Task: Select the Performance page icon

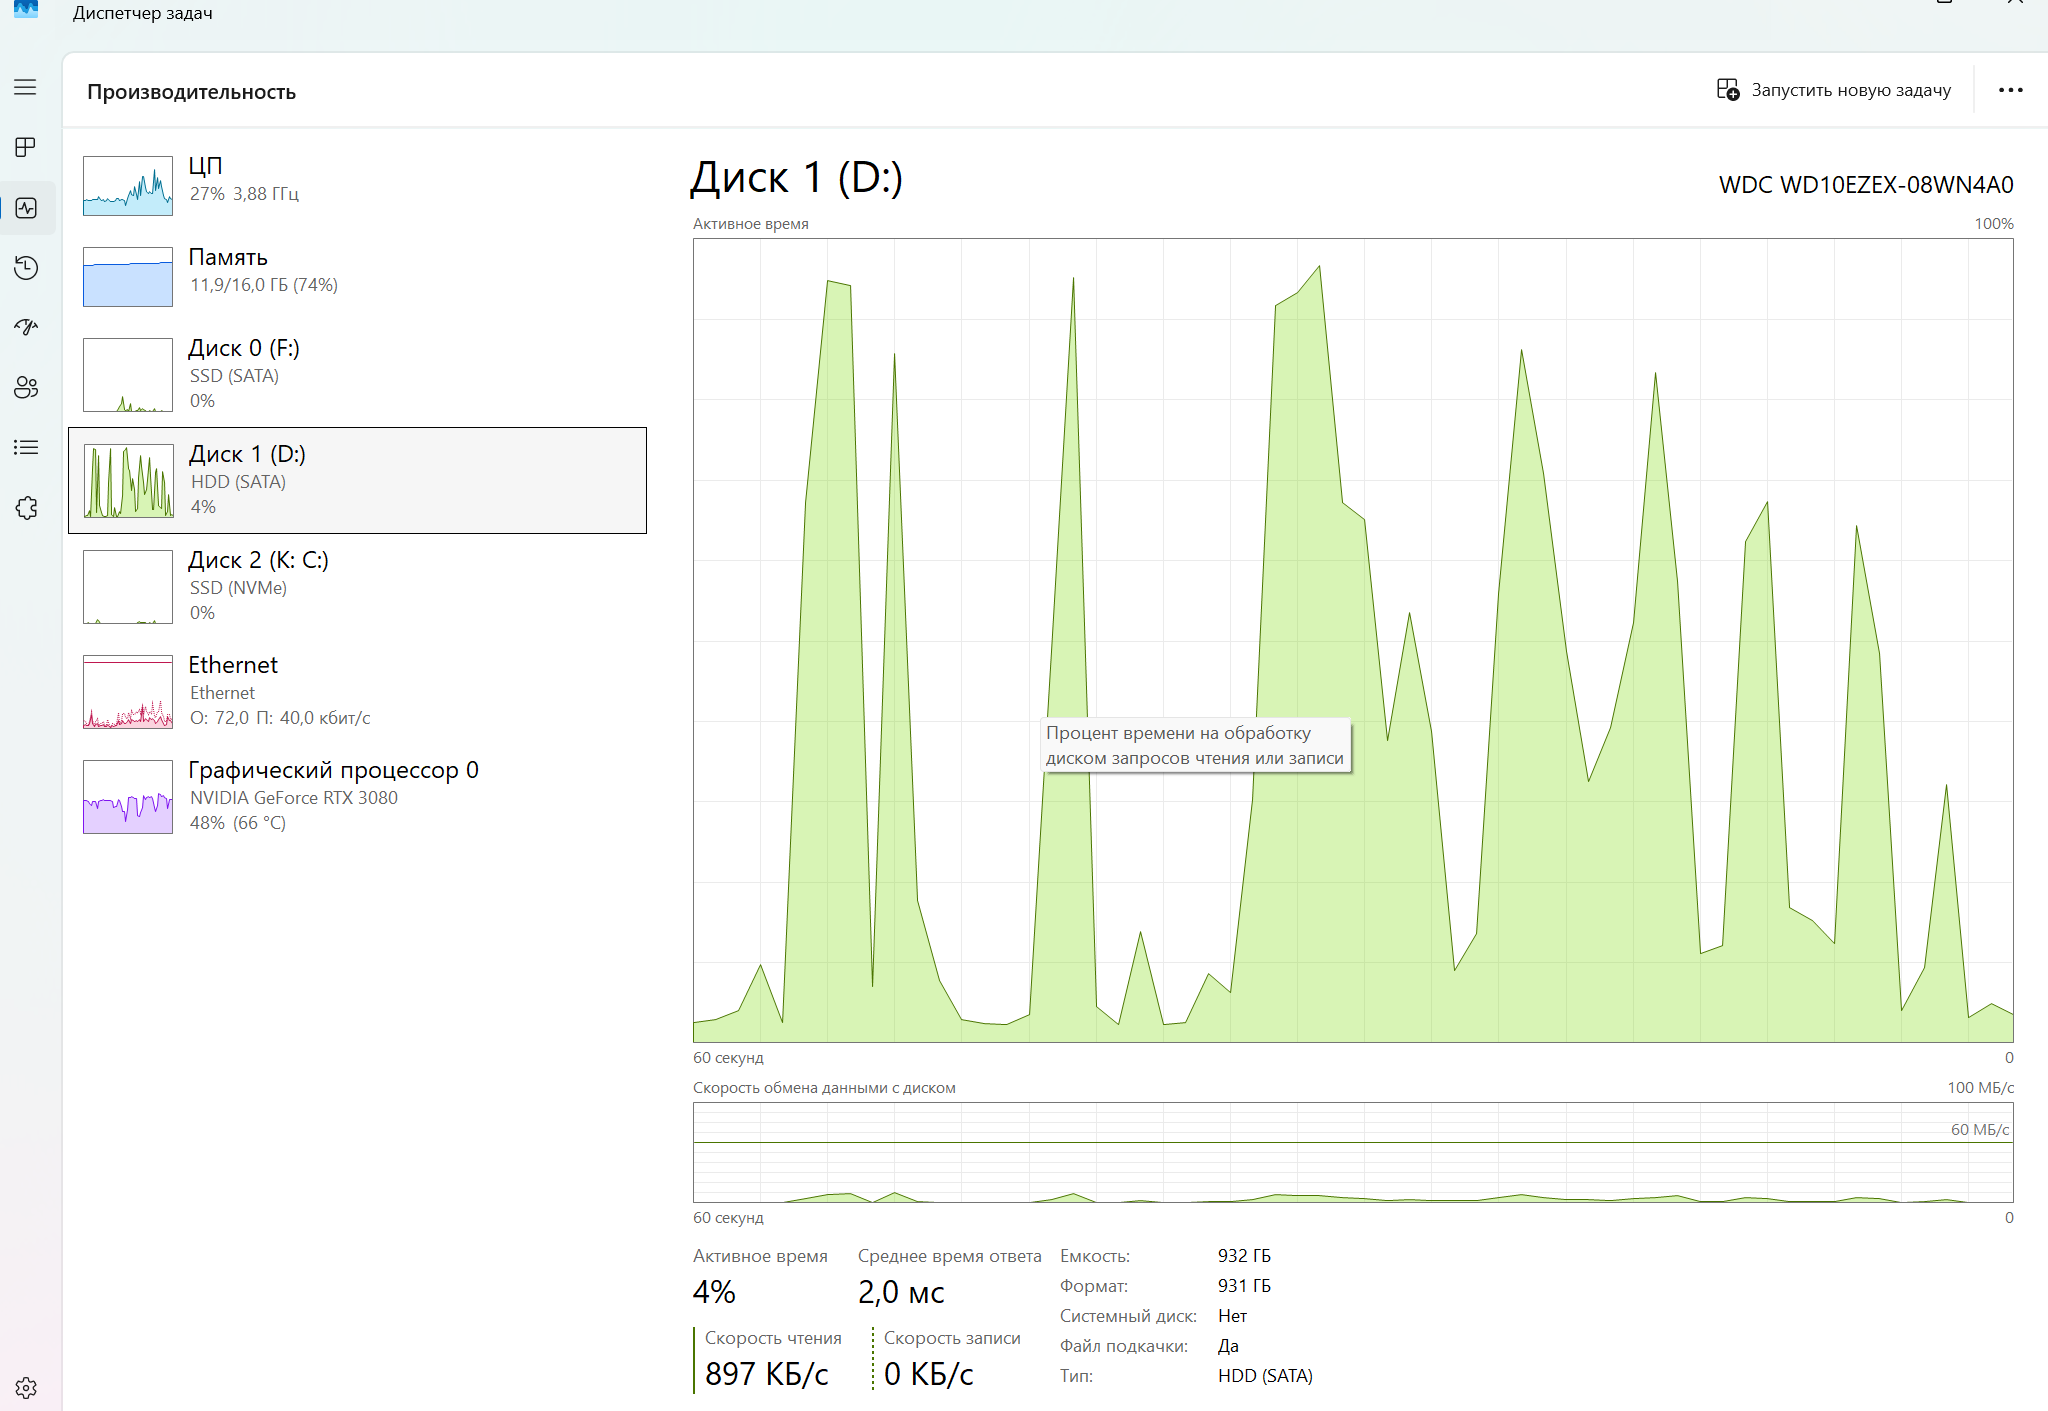Action: [x=26, y=208]
